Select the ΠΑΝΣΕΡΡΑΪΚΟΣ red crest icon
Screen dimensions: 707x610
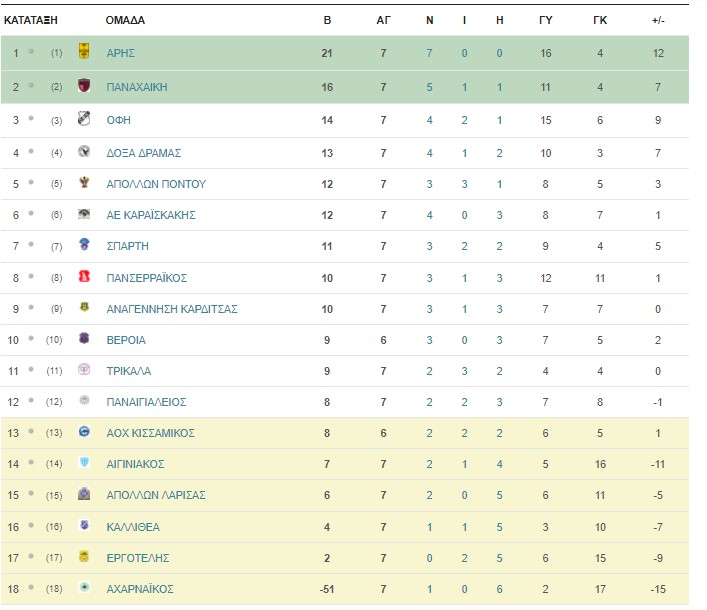84,276
